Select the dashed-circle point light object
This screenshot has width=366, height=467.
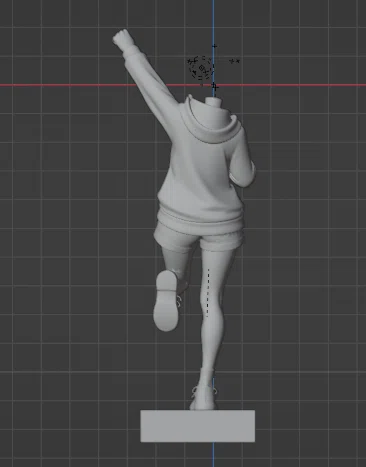coord(201,68)
